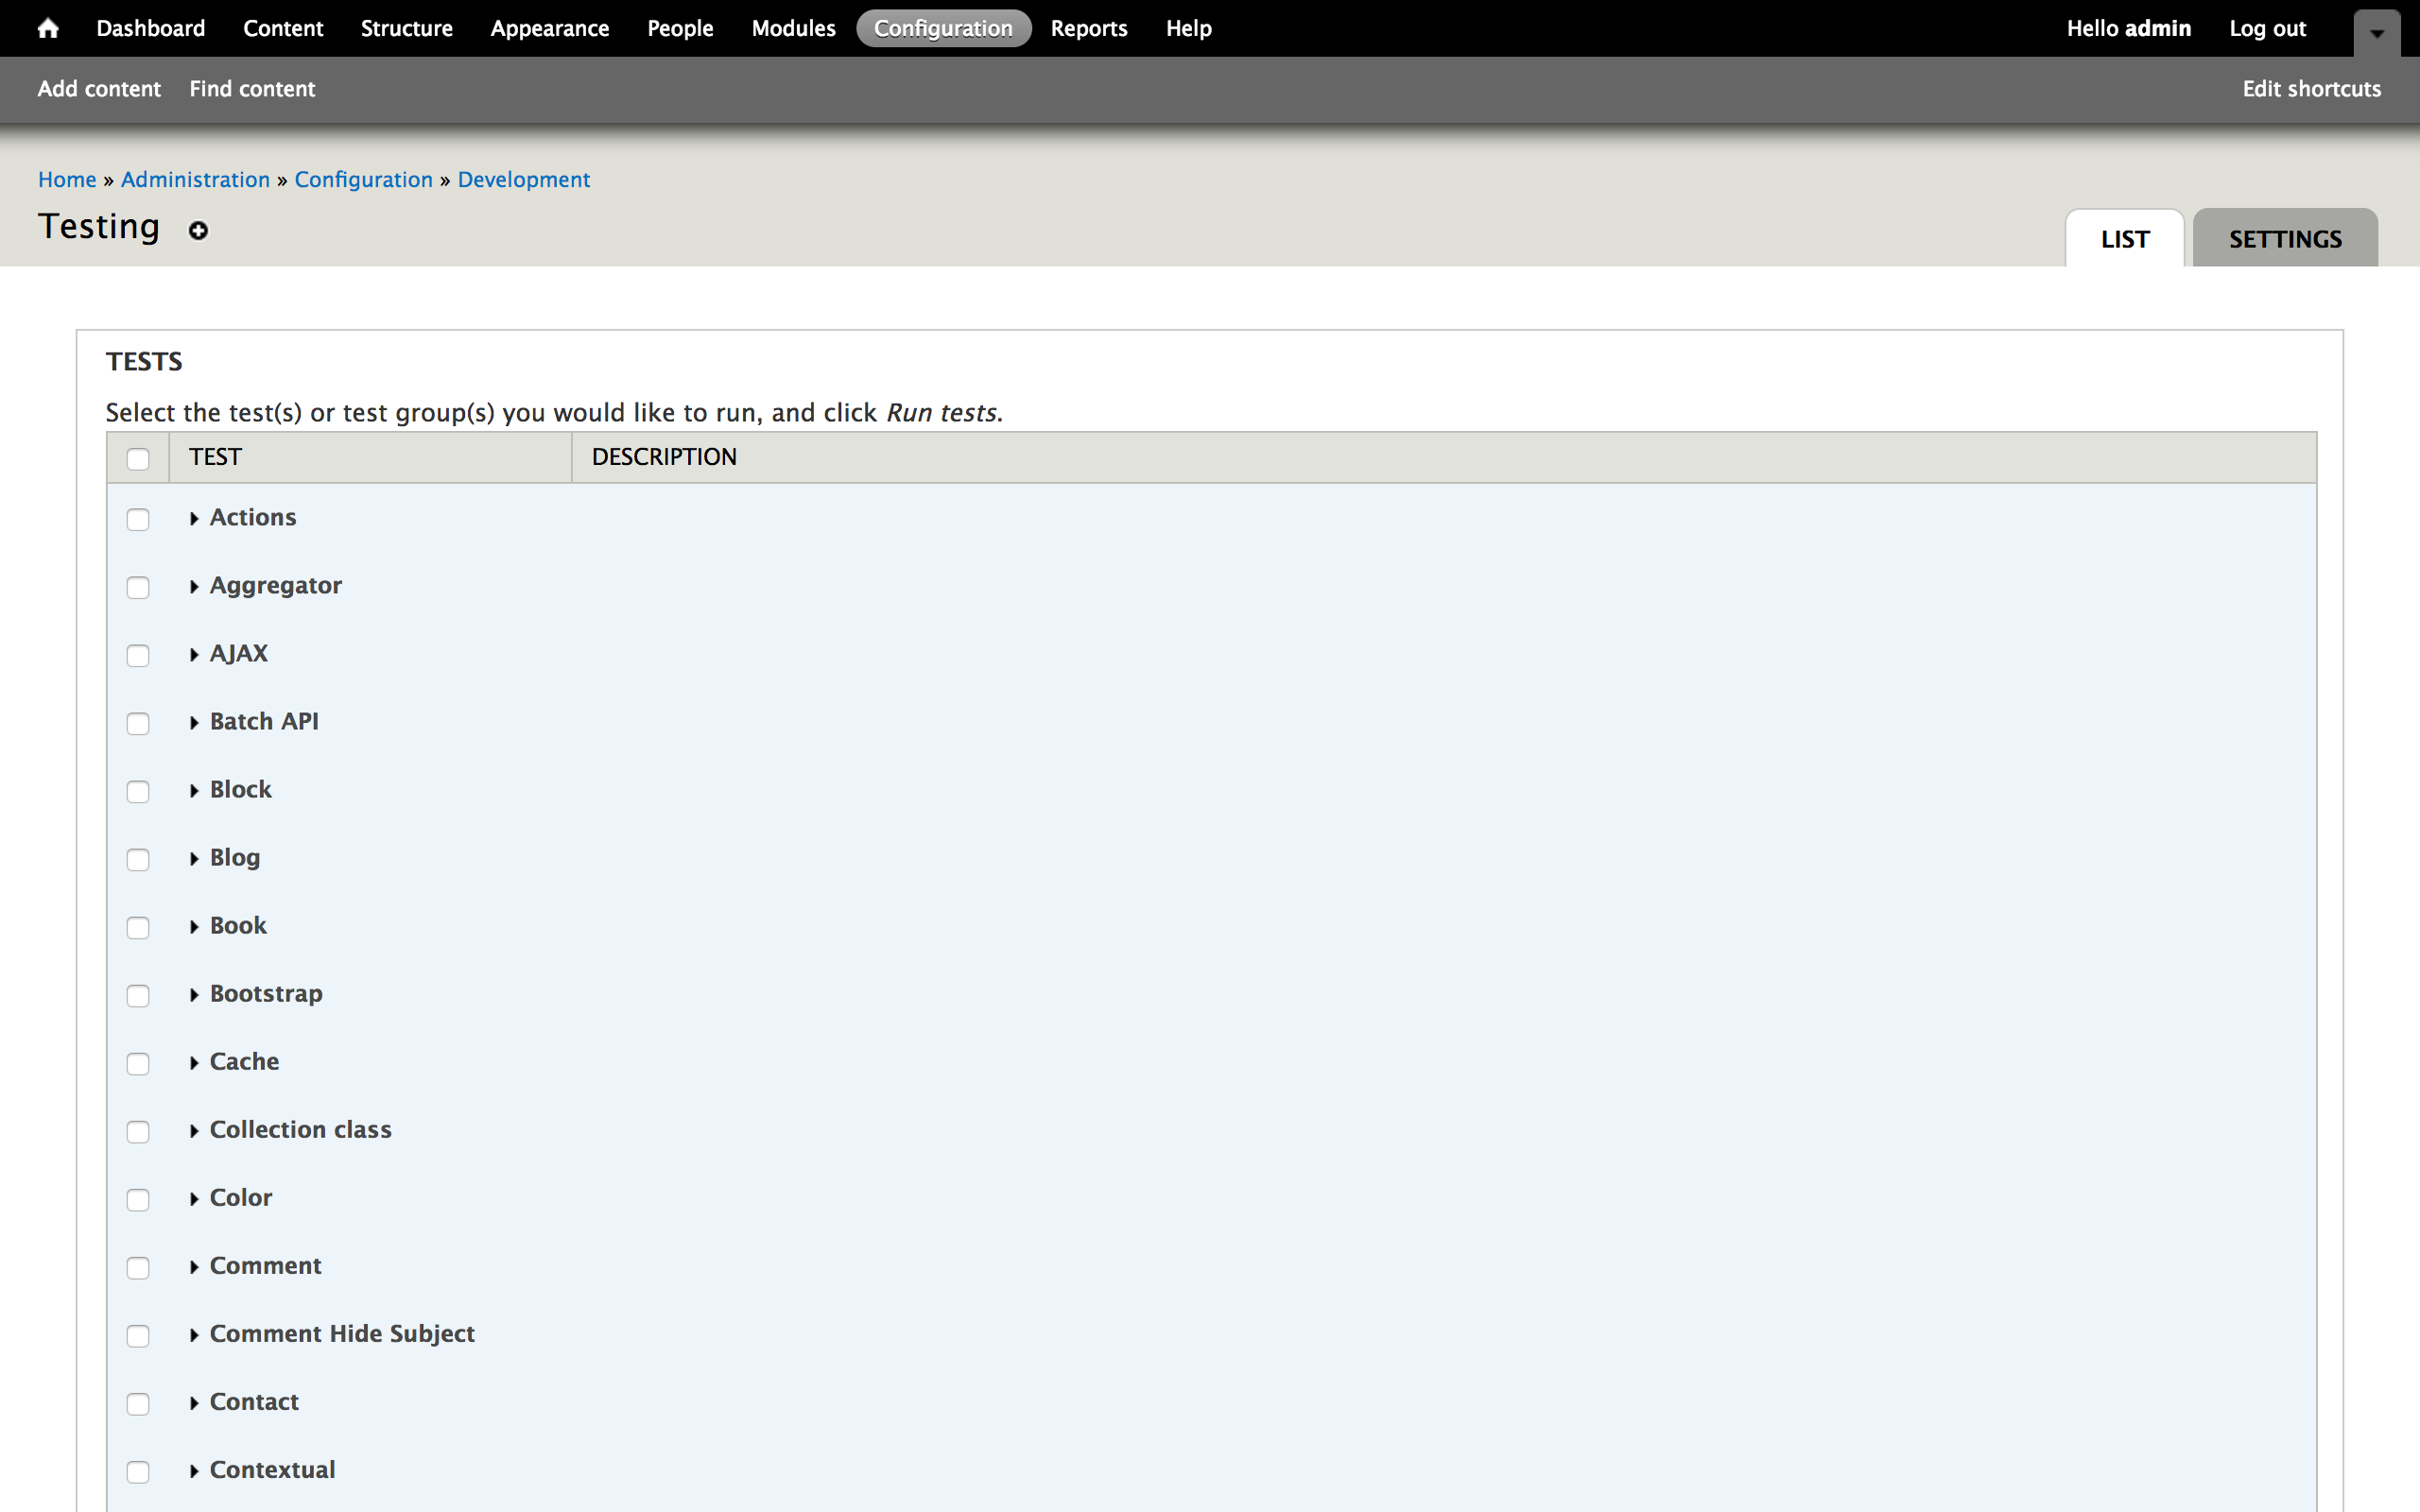Check the select-all tests header checkbox
This screenshot has height=1512, width=2420.
click(x=138, y=459)
